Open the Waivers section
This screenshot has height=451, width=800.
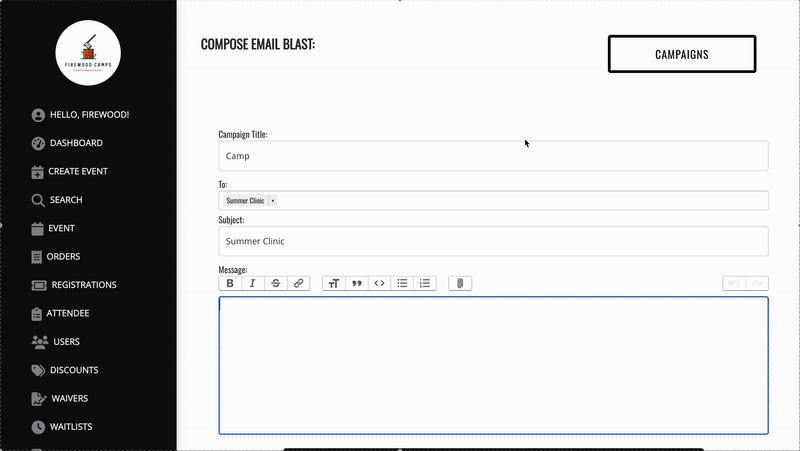pos(70,398)
